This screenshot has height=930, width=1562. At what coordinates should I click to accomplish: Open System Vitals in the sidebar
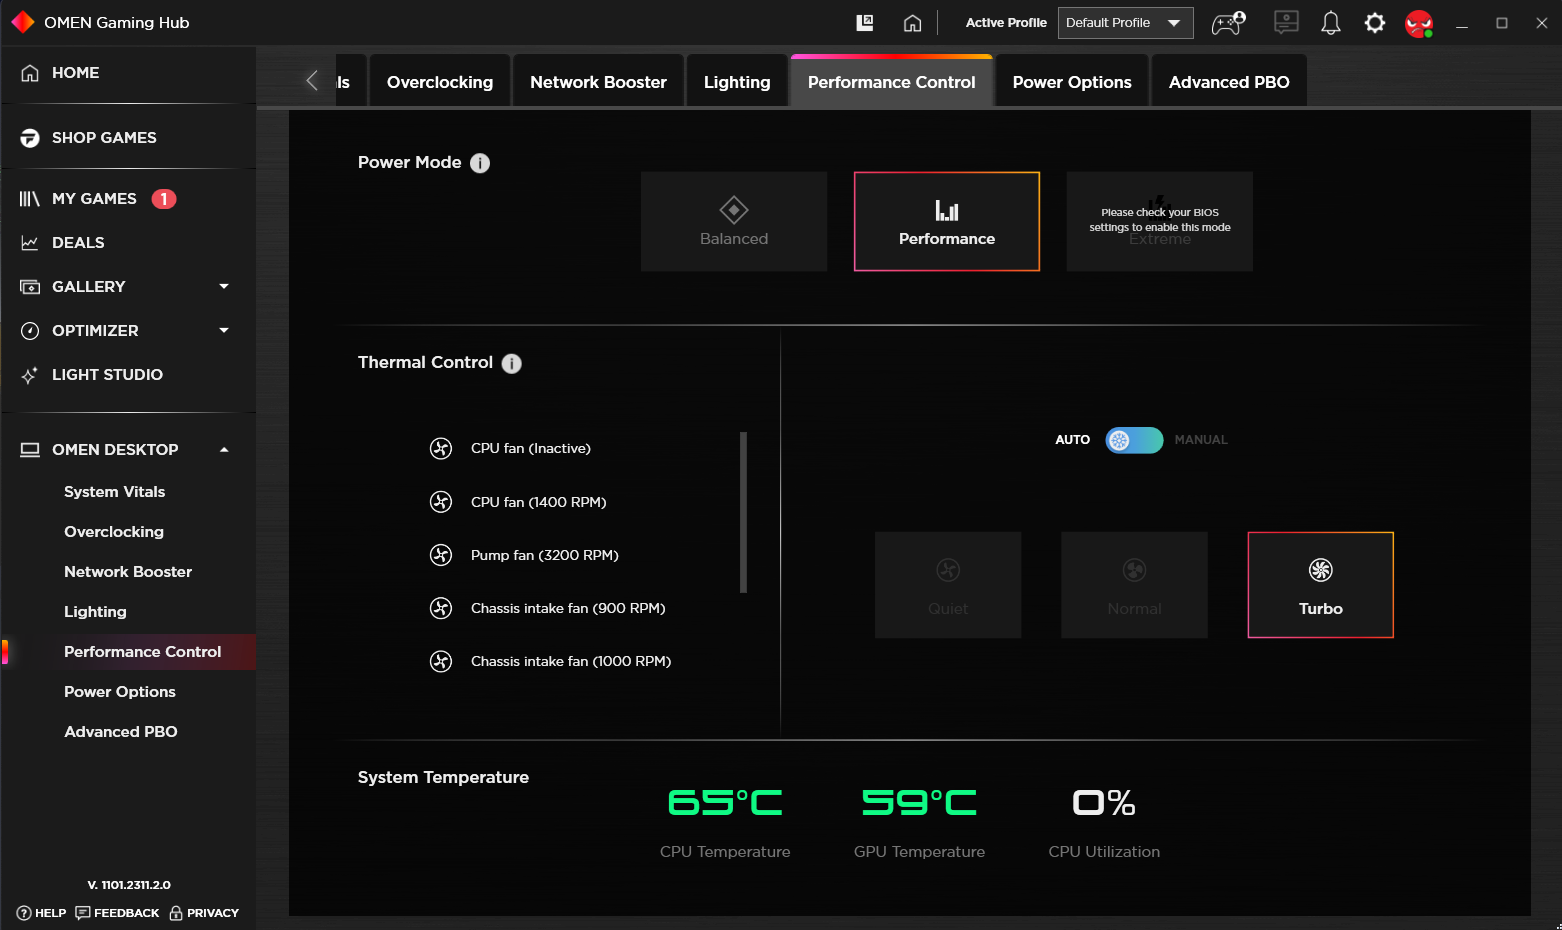click(x=115, y=492)
